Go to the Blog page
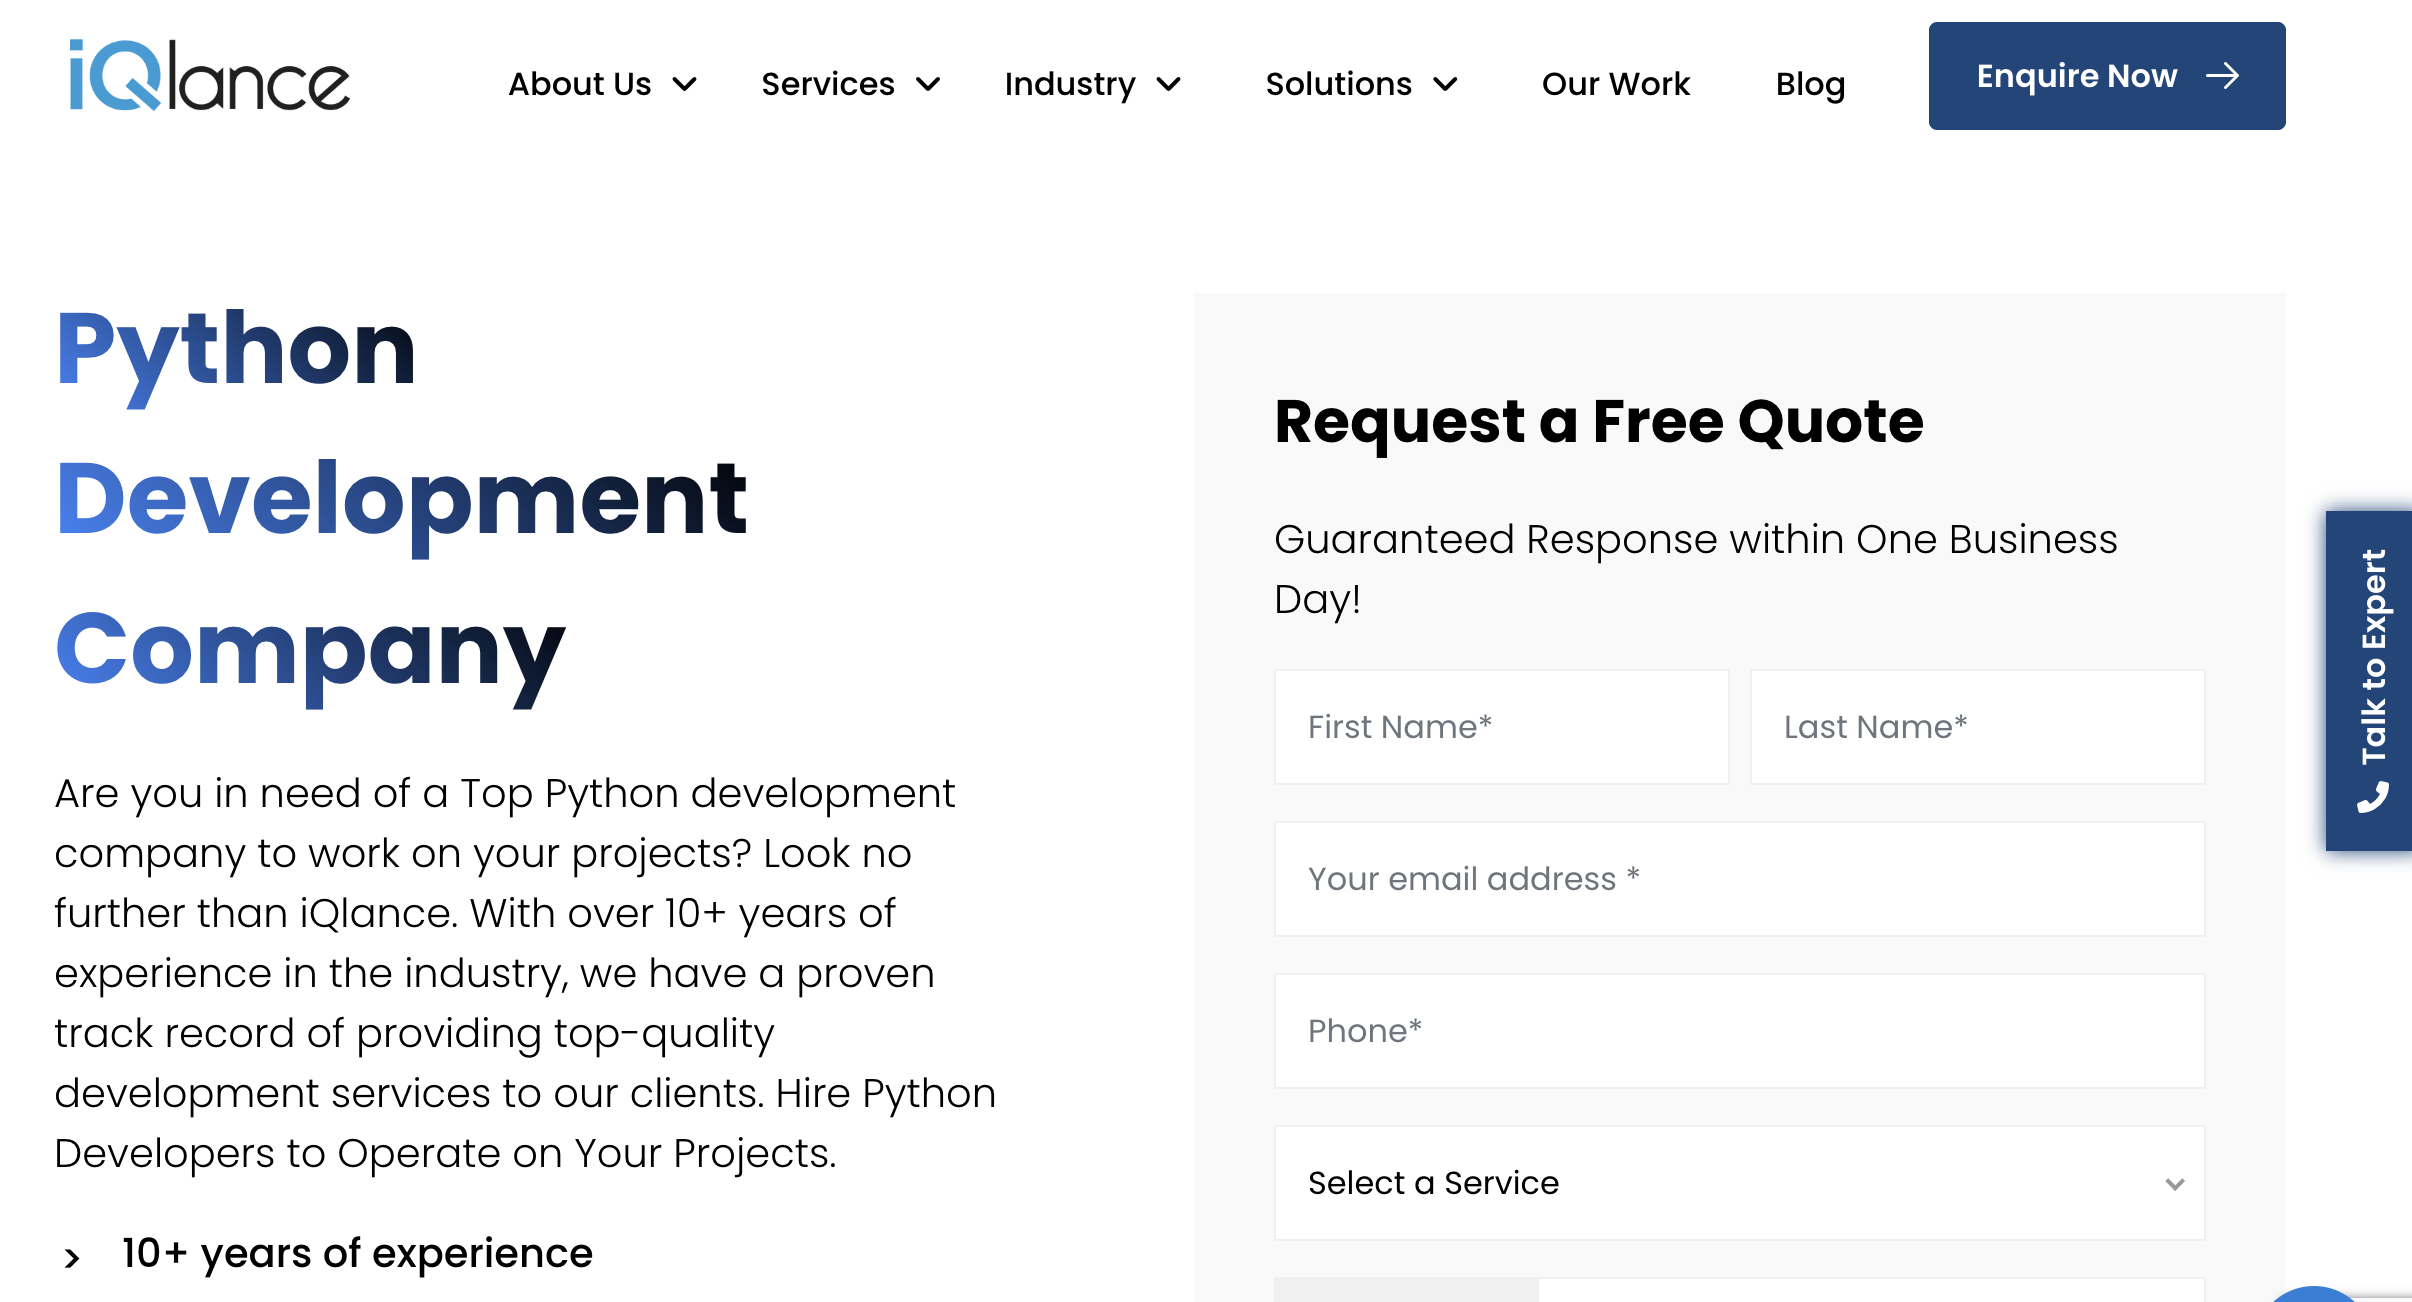The image size is (2412, 1302). pos(1810,85)
